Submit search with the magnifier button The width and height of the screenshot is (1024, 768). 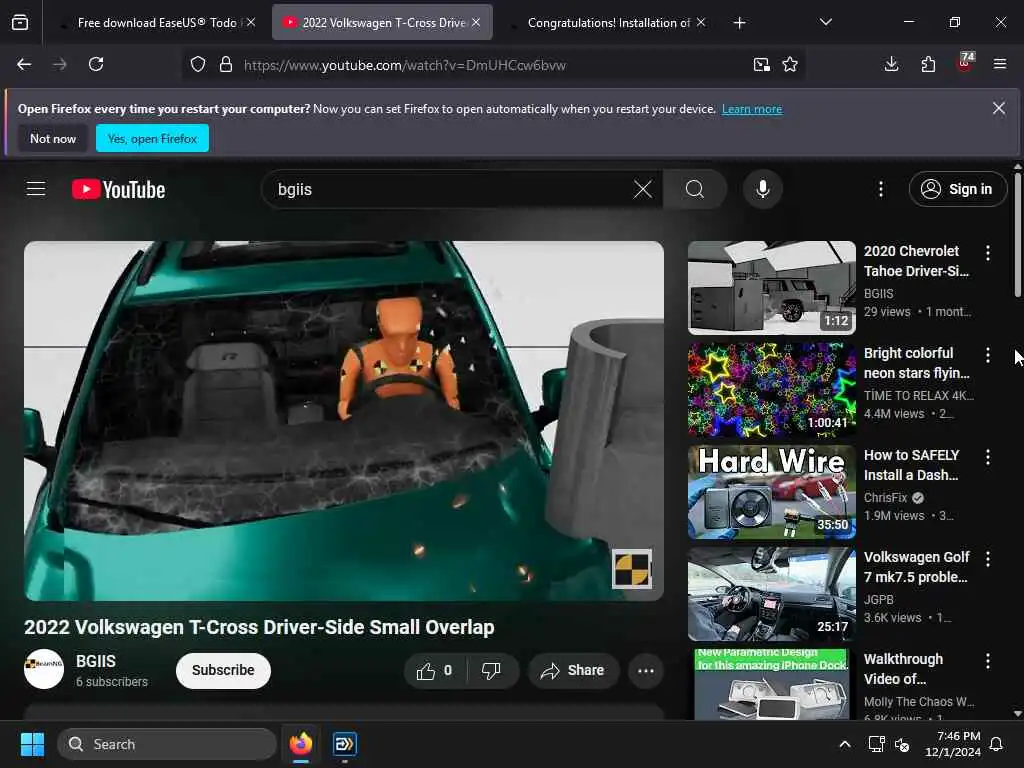click(x=695, y=189)
